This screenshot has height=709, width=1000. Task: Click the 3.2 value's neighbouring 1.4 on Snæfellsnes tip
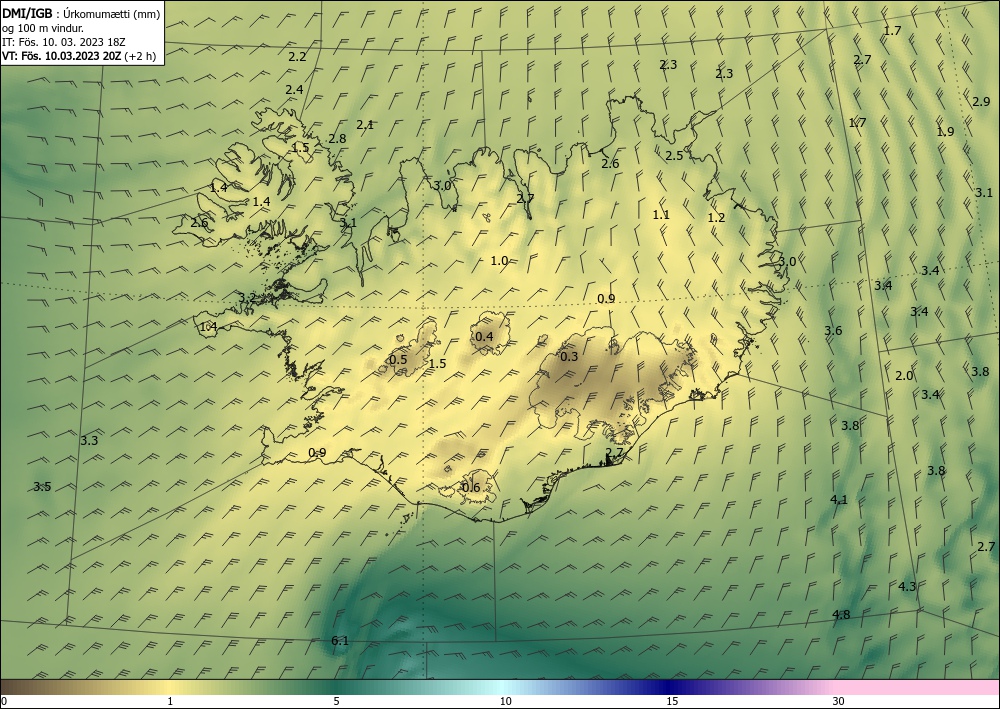pyautogui.click(x=209, y=327)
